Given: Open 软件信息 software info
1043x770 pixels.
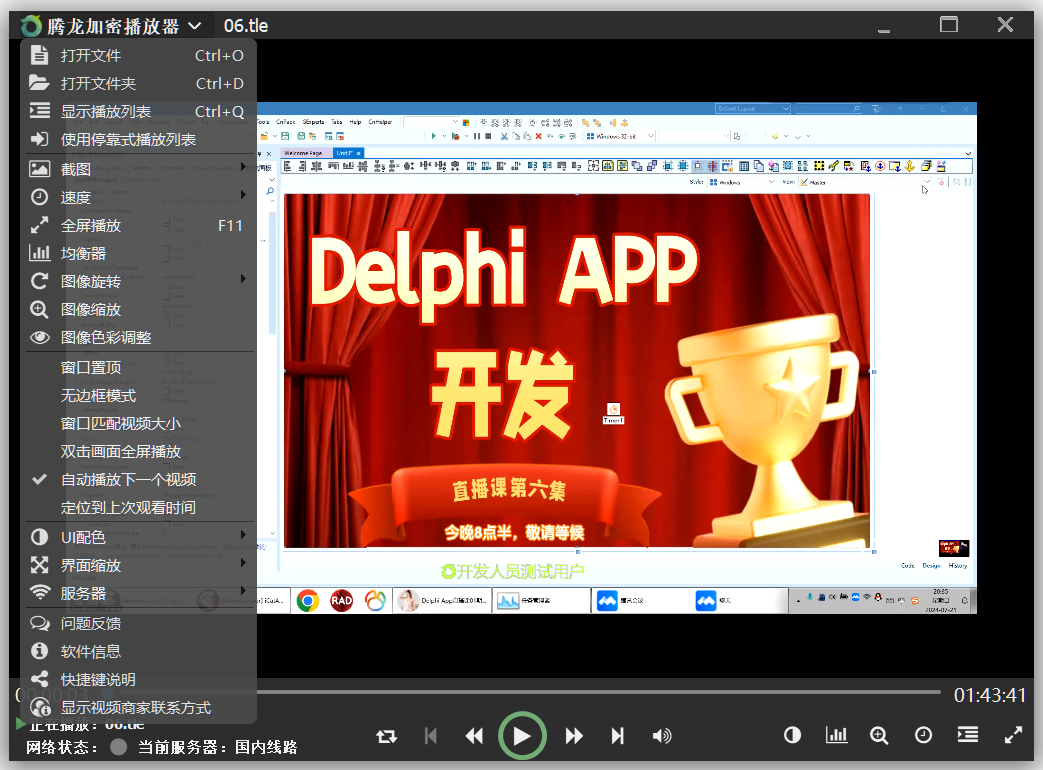Looking at the screenshot, I should point(138,651).
